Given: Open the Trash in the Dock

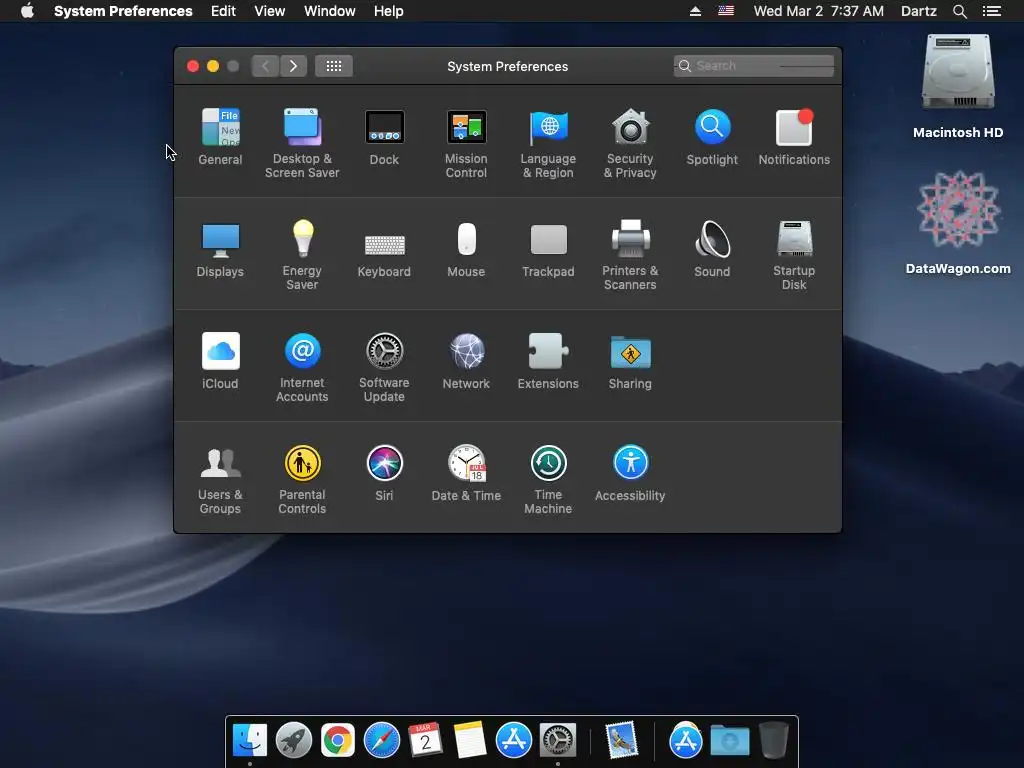Looking at the screenshot, I should click(774, 741).
